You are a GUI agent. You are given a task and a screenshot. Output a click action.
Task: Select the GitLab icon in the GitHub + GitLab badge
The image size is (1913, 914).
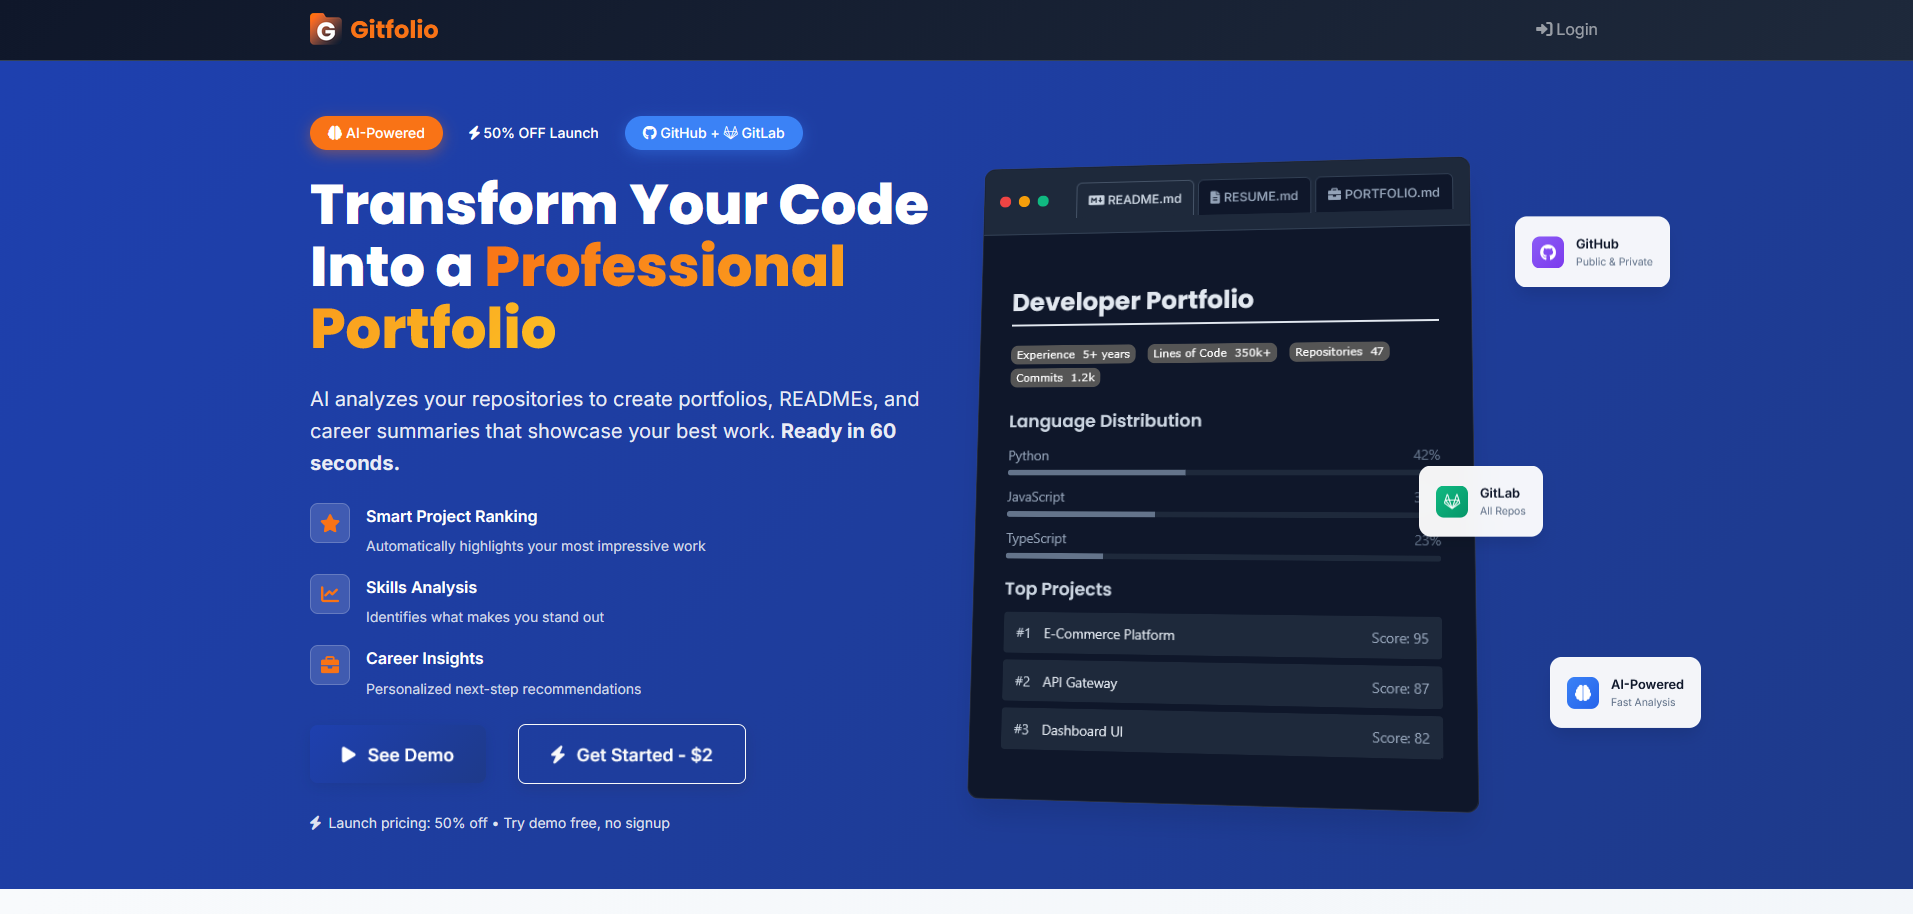click(731, 132)
